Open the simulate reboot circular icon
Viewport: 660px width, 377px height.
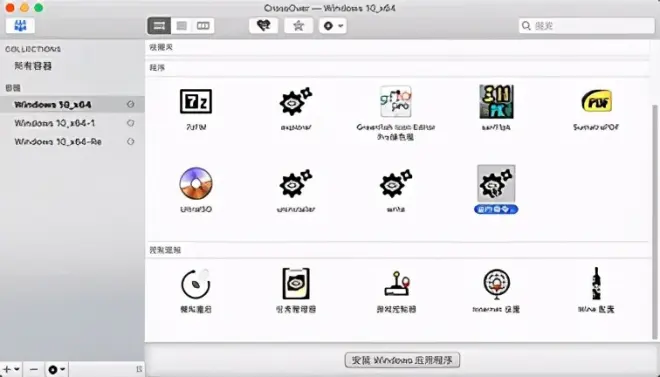[196, 284]
